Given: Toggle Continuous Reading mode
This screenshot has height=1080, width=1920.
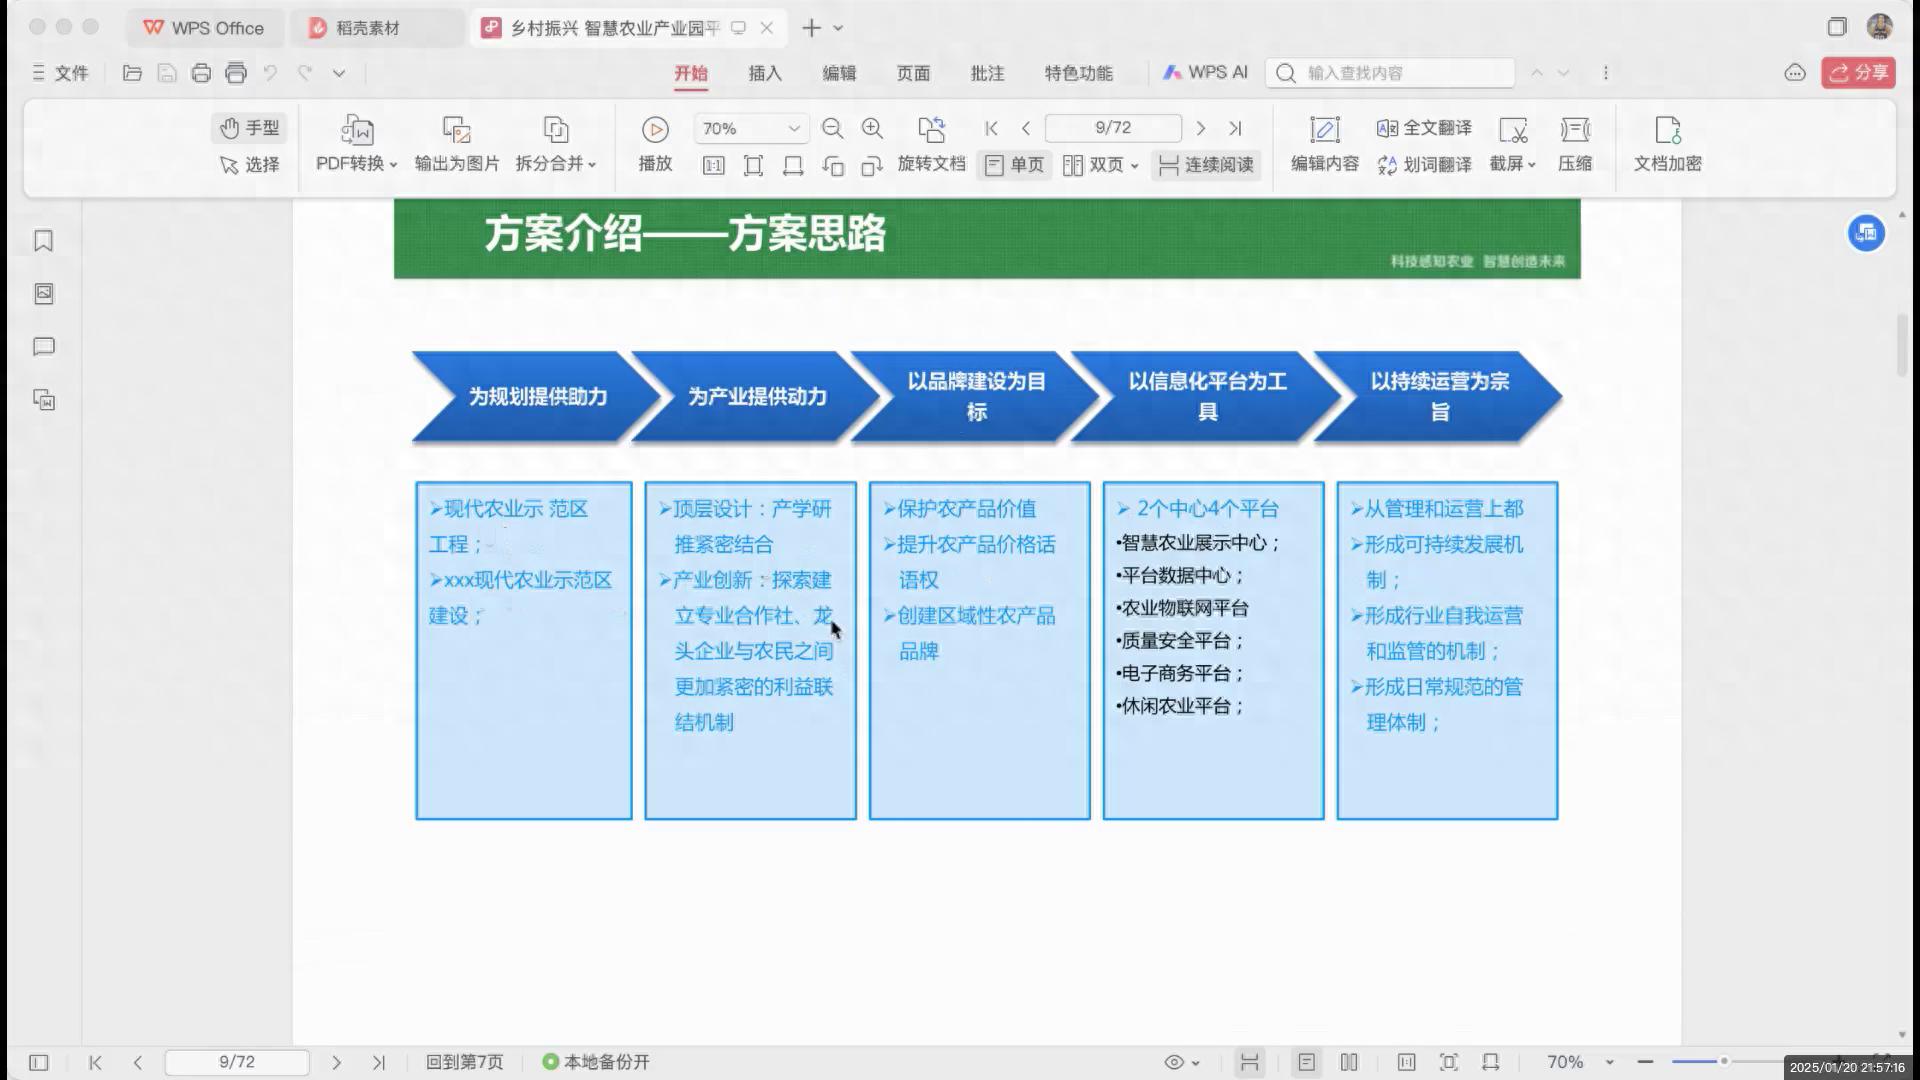Looking at the screenshot, I should [1206, 165].
